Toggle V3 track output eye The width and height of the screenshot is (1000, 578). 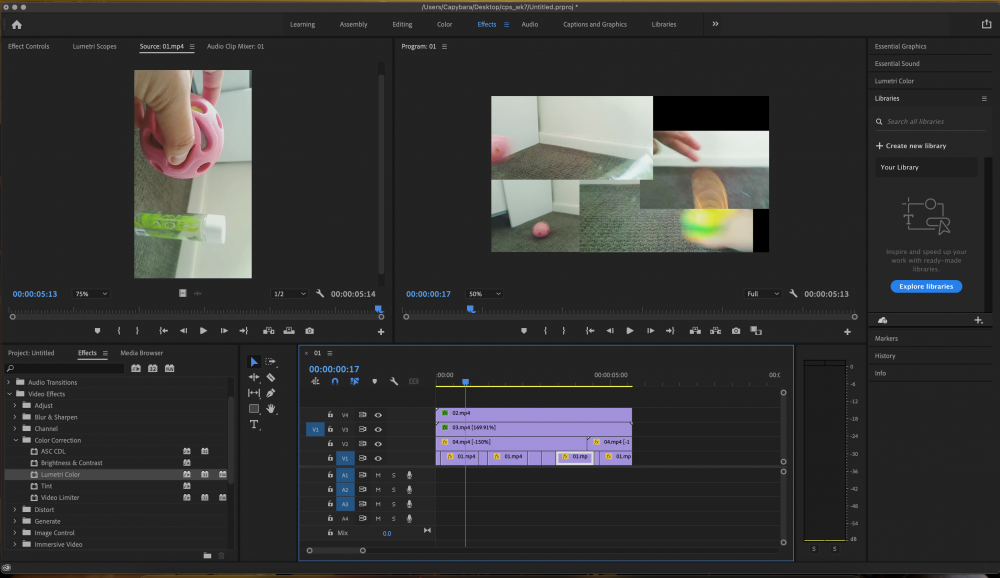coord(378,429)
